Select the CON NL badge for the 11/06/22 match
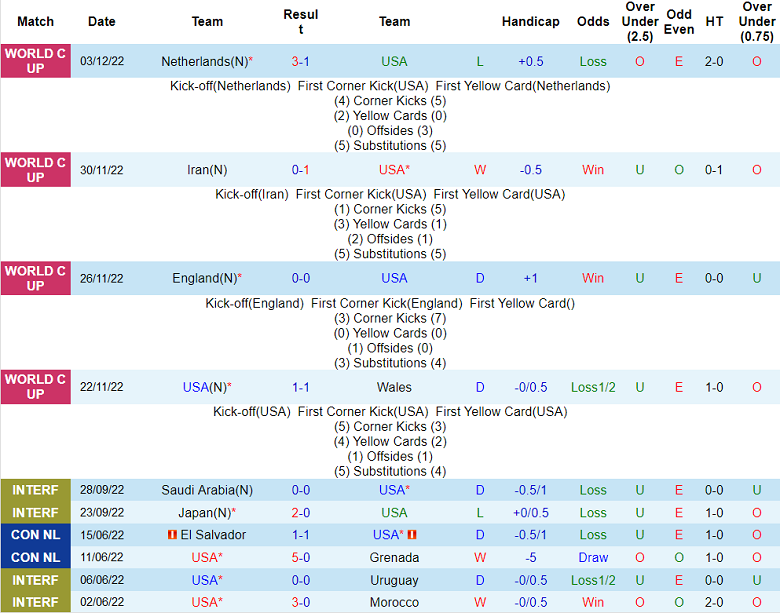This screenshot has width=780, height=613. pyautogui.click(x=35, y=557)
